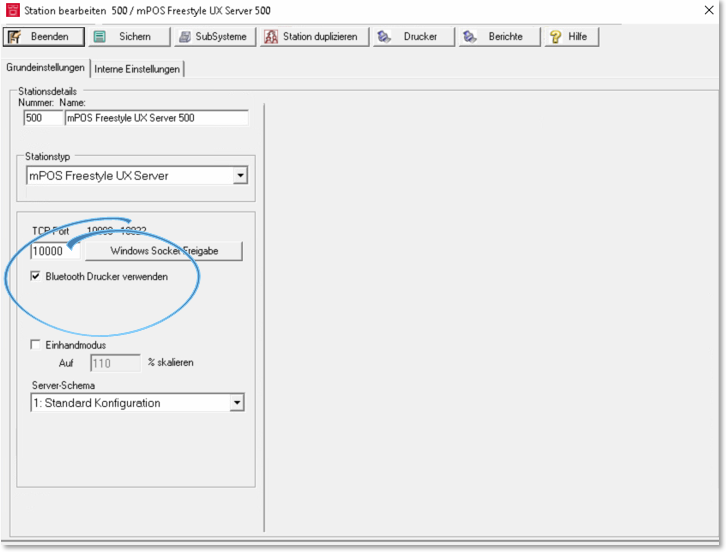Switch to Interne Einstellungen tab
Image resolution: width=726 pixels, height=552 pixels.
click(x=137, y=69)
